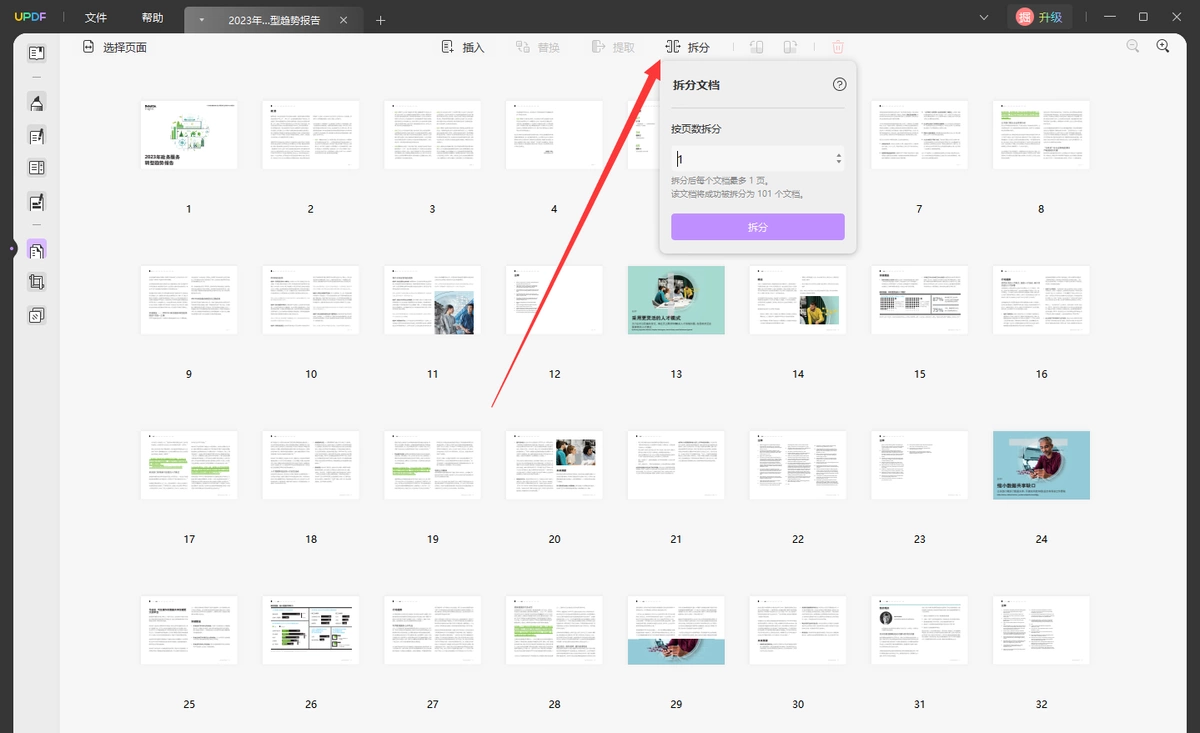1200x733 pixels.
Task: Click the 拆分 (Split) toolbar button
Action: [687, 47]
